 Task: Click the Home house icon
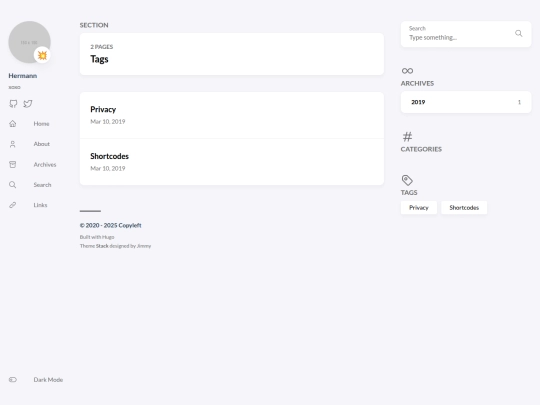pos(13,124)
